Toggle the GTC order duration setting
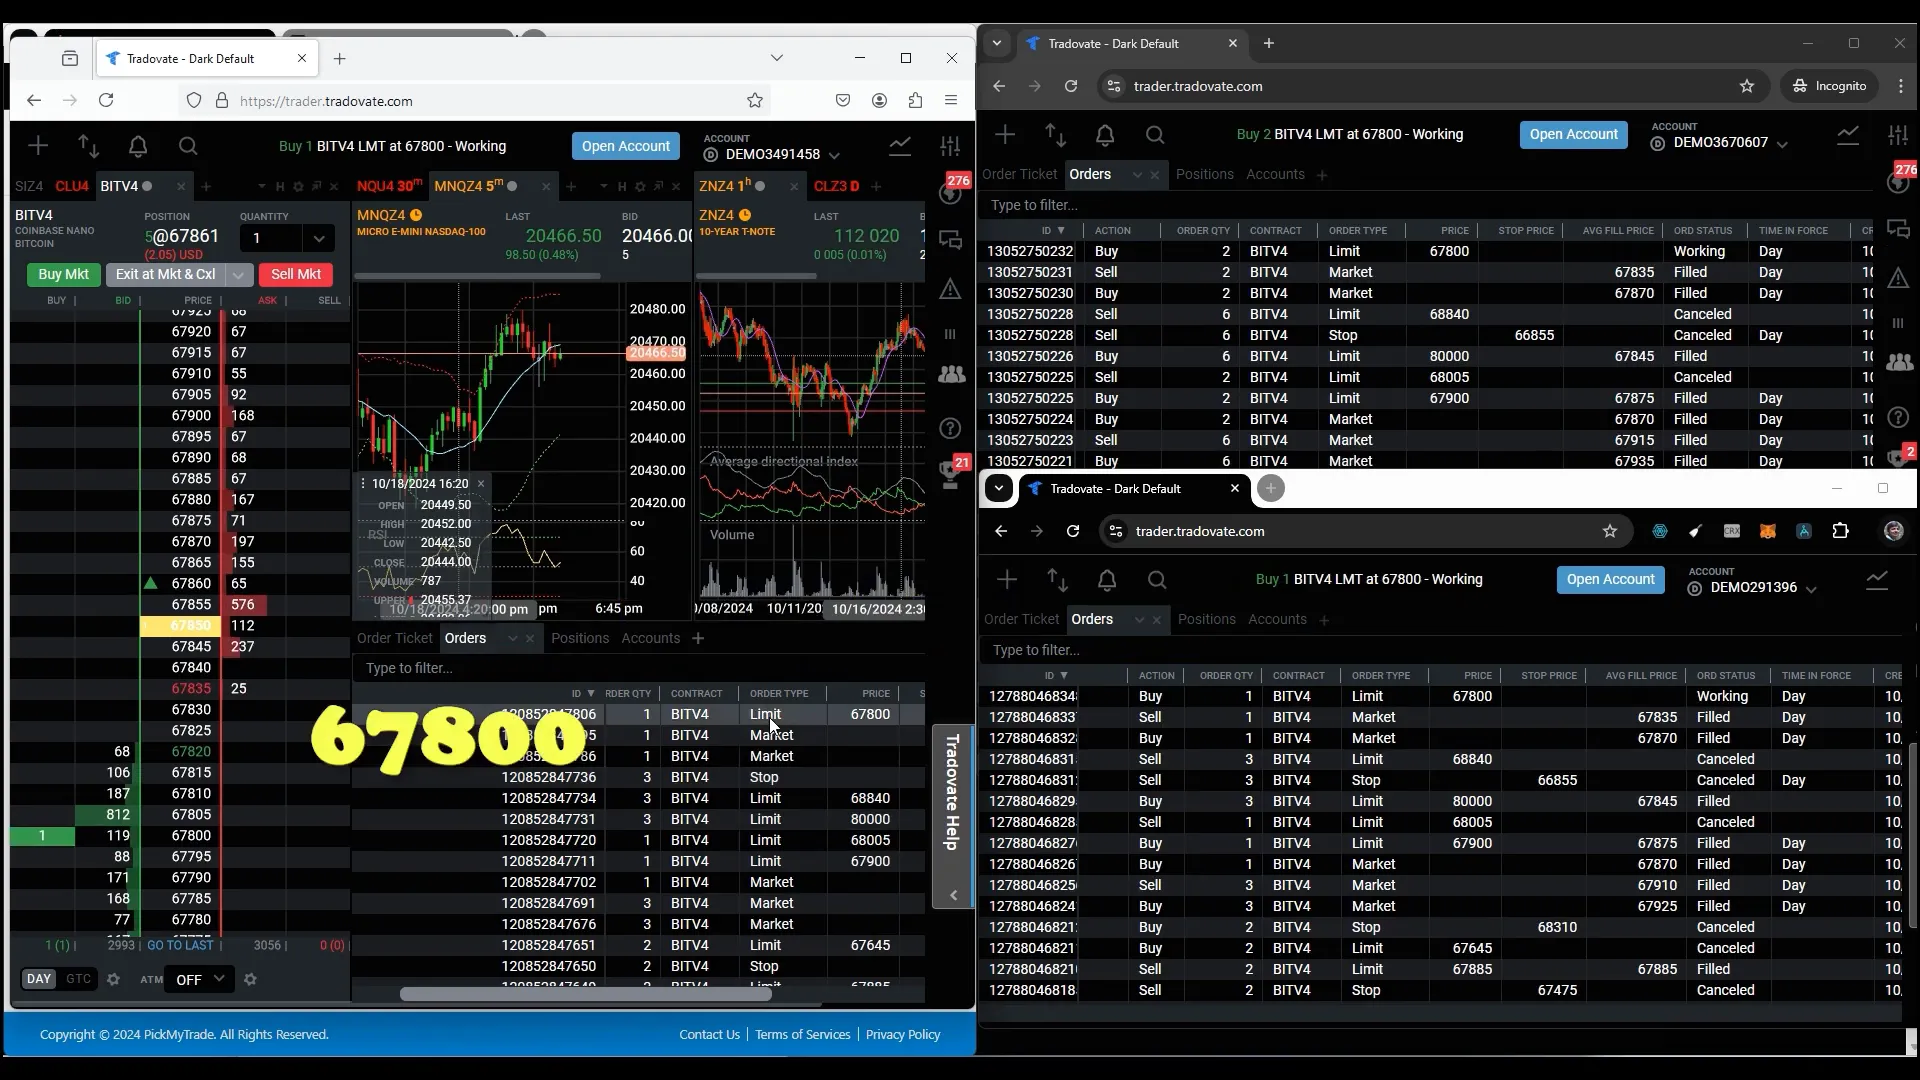This screenshot has height=1080, width=1920. 78,978
